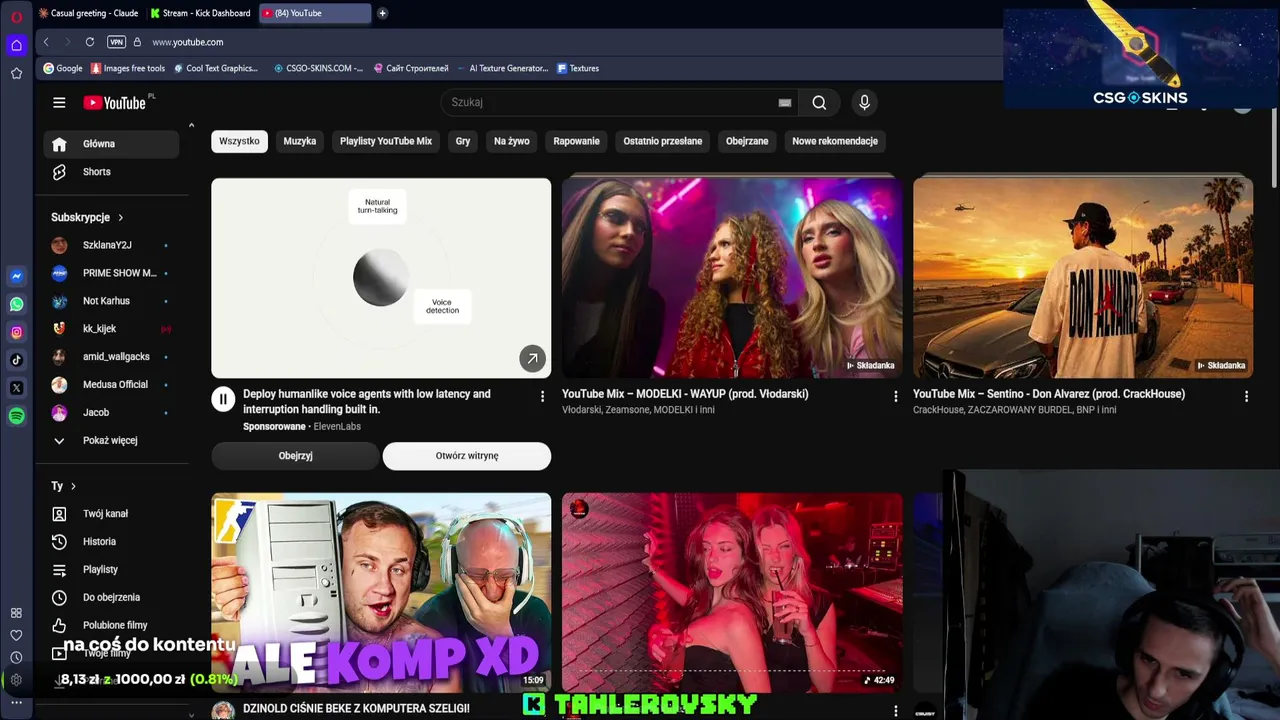This screenshot has width=1280, height=720.
Task: Open the CSGO-SKINS.COM bookmark
Action: [318, 68]
